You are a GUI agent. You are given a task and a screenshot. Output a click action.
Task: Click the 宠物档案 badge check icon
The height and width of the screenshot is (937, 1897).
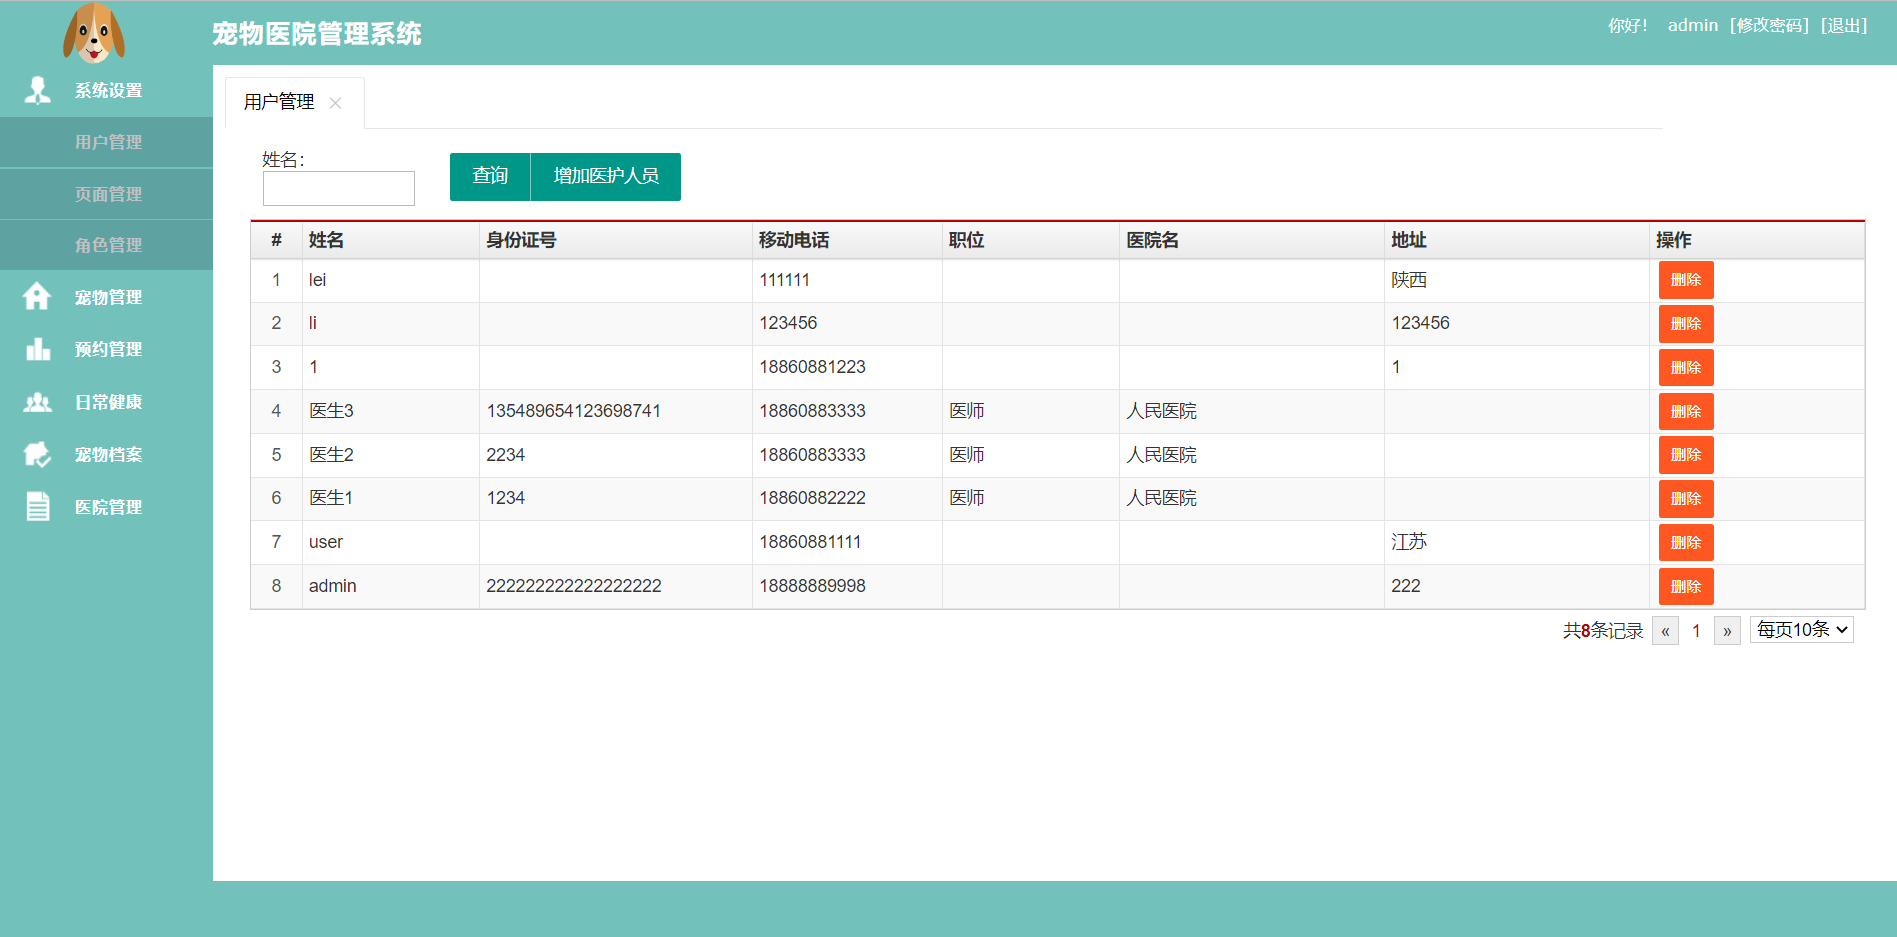pos(38,454)
